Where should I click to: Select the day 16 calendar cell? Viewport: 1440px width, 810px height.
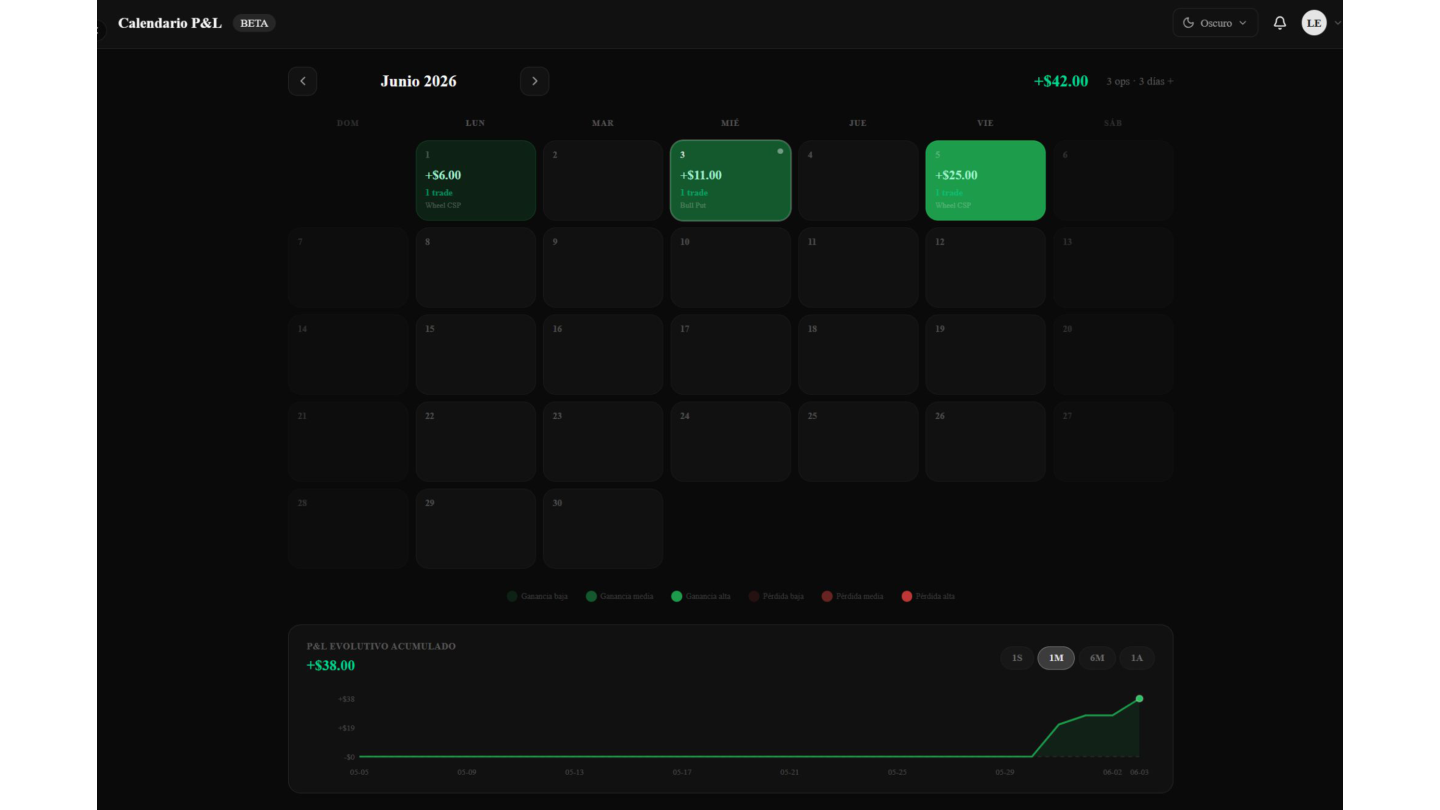tap(603, 354)
